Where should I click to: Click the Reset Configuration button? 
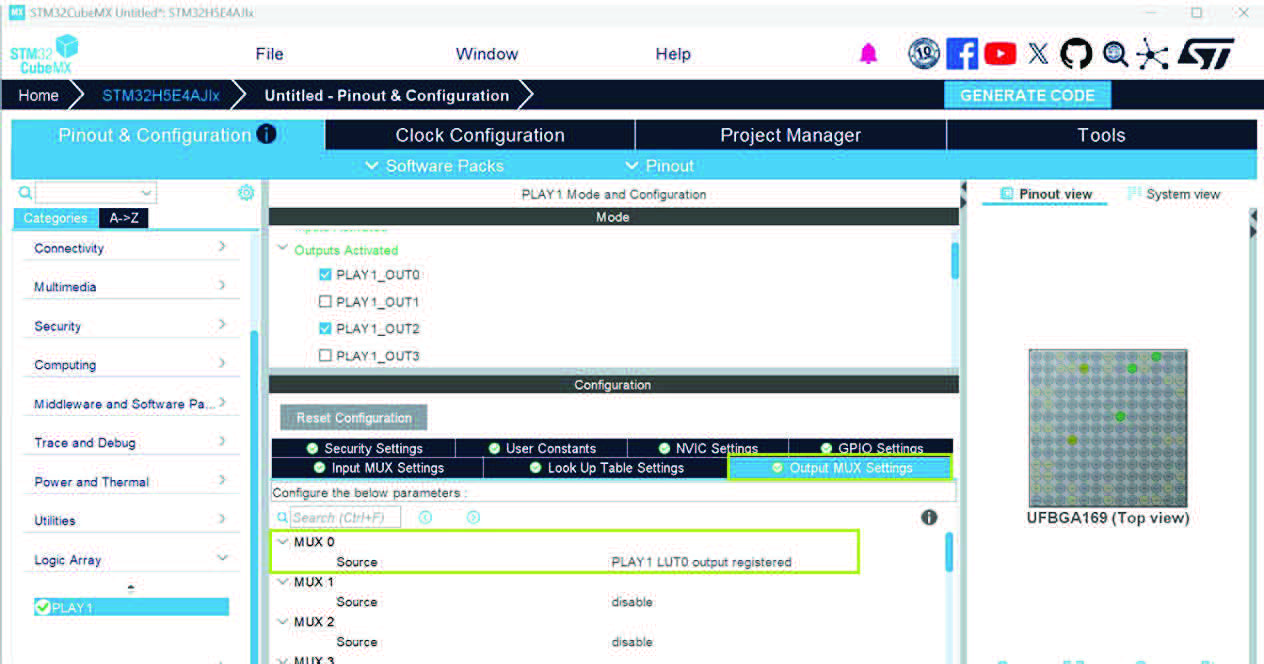354,418
